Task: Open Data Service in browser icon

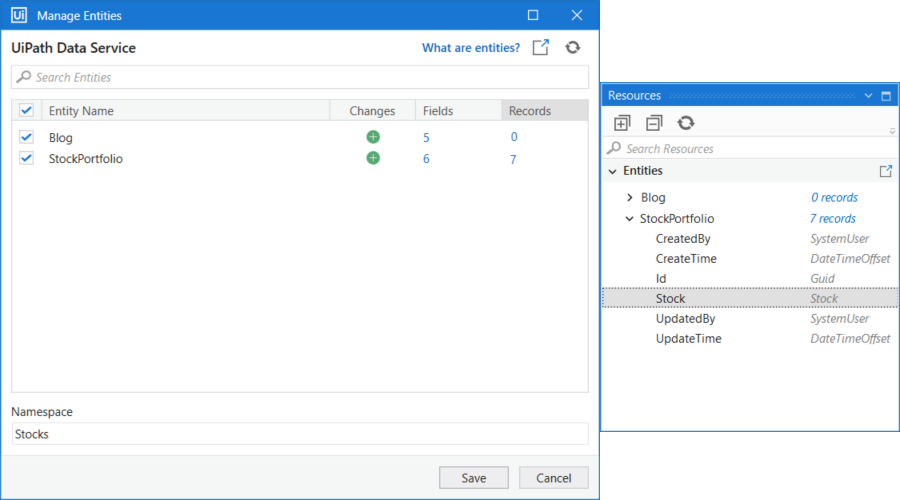Action: pos(540,48)
